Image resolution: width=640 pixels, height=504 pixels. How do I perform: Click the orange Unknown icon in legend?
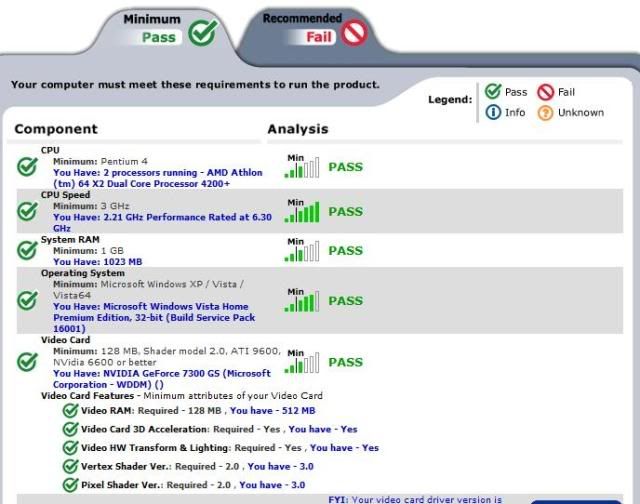[x=546, y=113]
